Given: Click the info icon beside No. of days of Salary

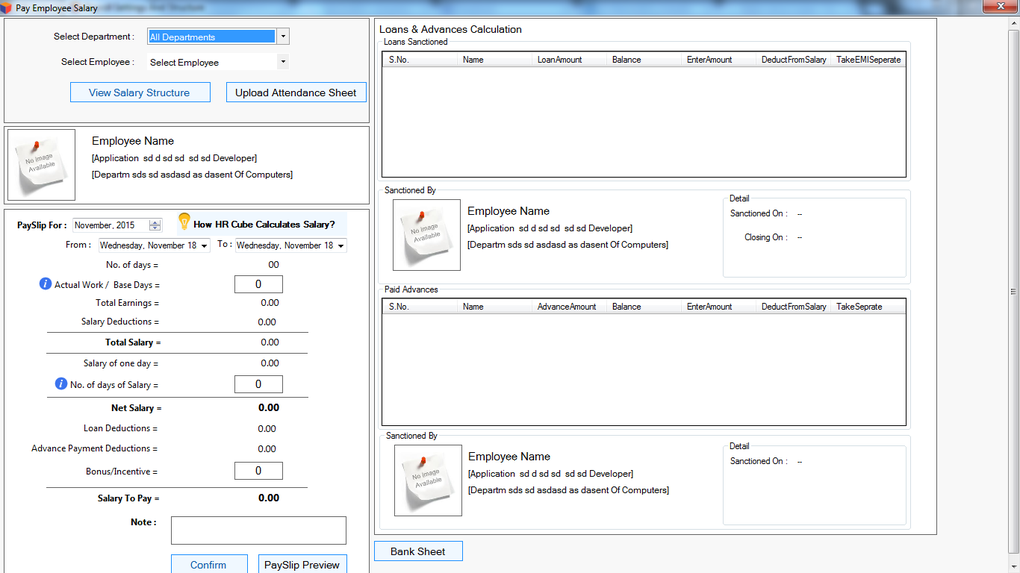Looking at the screenshot, I should pos(60,384).
